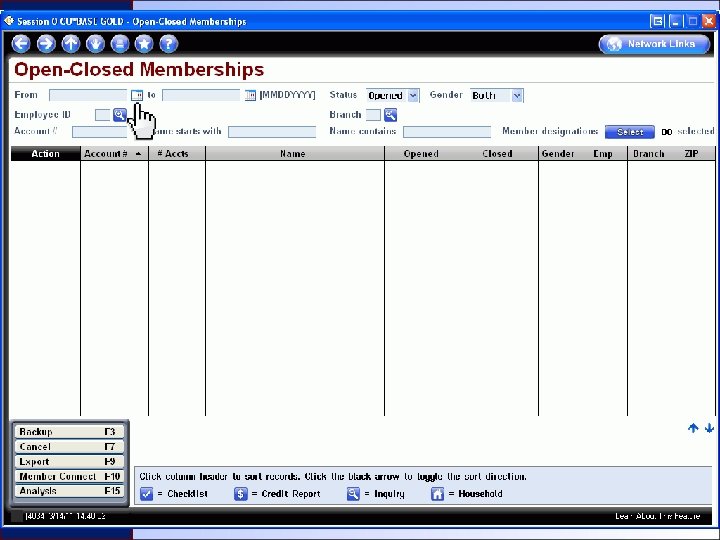Viewport: 720px width, 540px height.
Task: Sort by the Emp column header
Action: click(x=602, y=154)
